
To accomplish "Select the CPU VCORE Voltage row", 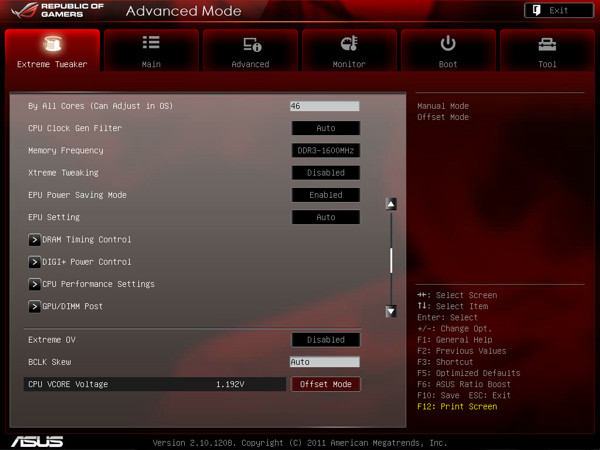I will point(155,384).
